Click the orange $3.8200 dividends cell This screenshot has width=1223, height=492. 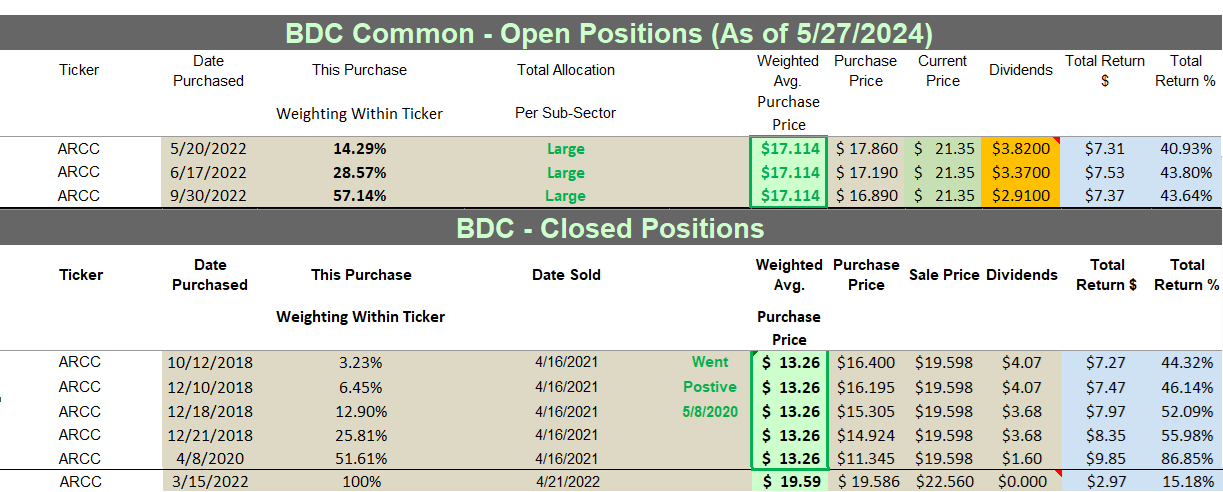(1019, 149)
